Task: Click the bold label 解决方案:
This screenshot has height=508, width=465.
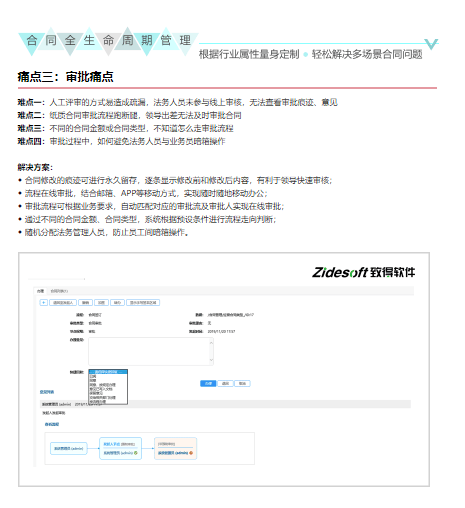Action: pos(35,167)
